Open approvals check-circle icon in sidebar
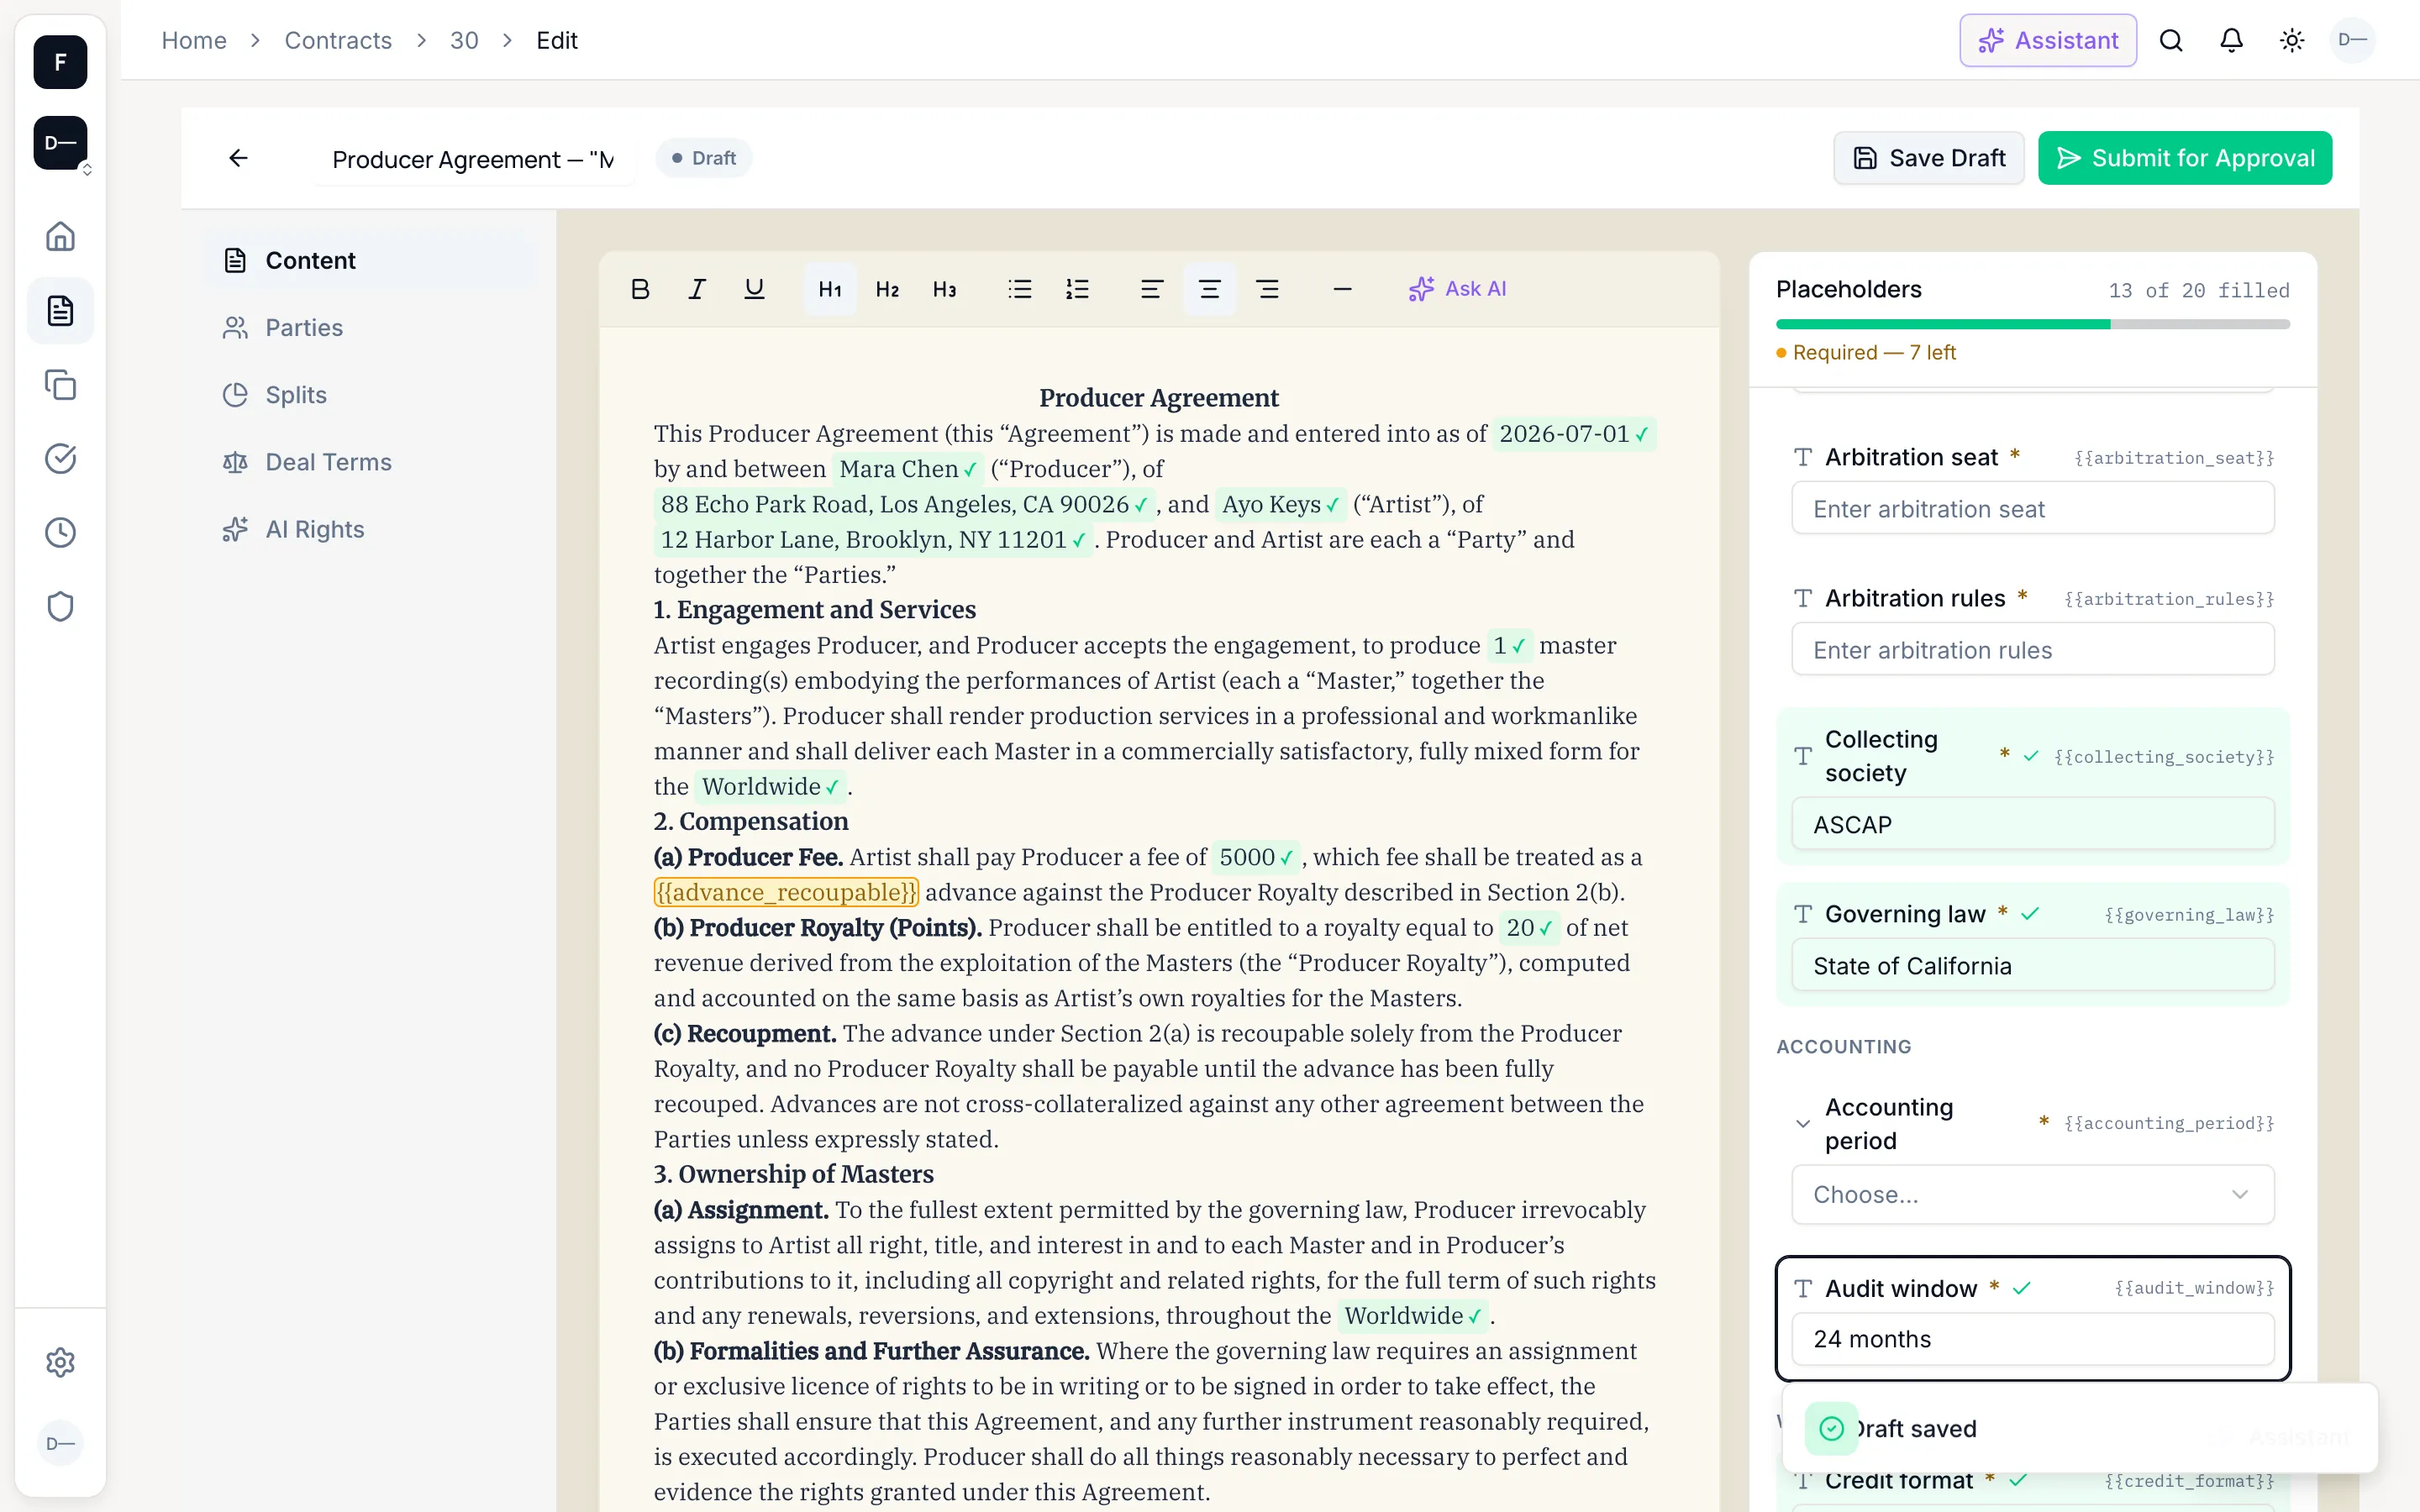 [x=61, y=458]
